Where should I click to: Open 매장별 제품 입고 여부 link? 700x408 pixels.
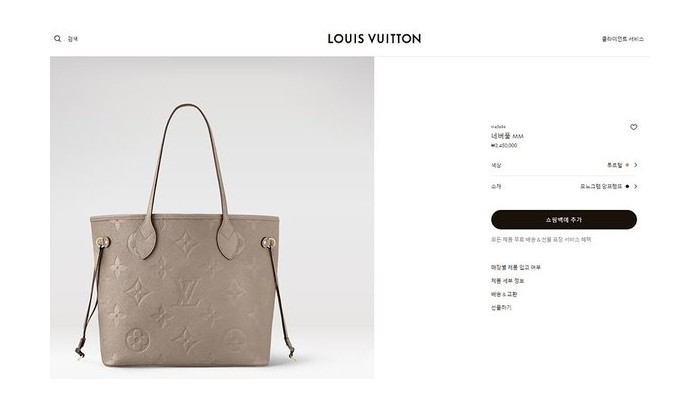click(x=516, y=267)
